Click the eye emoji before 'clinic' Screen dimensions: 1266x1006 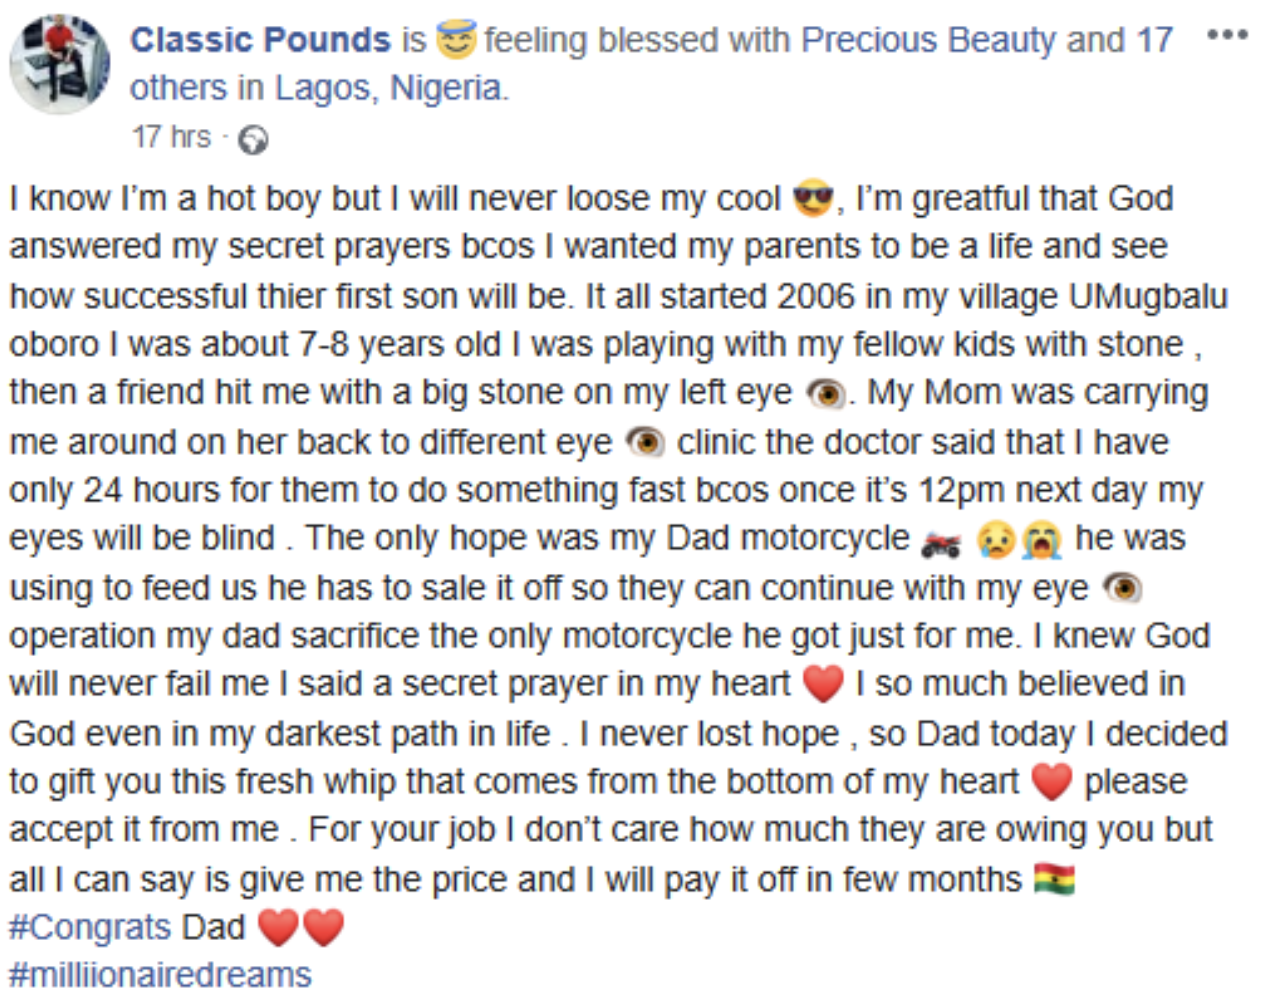pyautogui.click(x=644, y=442)
